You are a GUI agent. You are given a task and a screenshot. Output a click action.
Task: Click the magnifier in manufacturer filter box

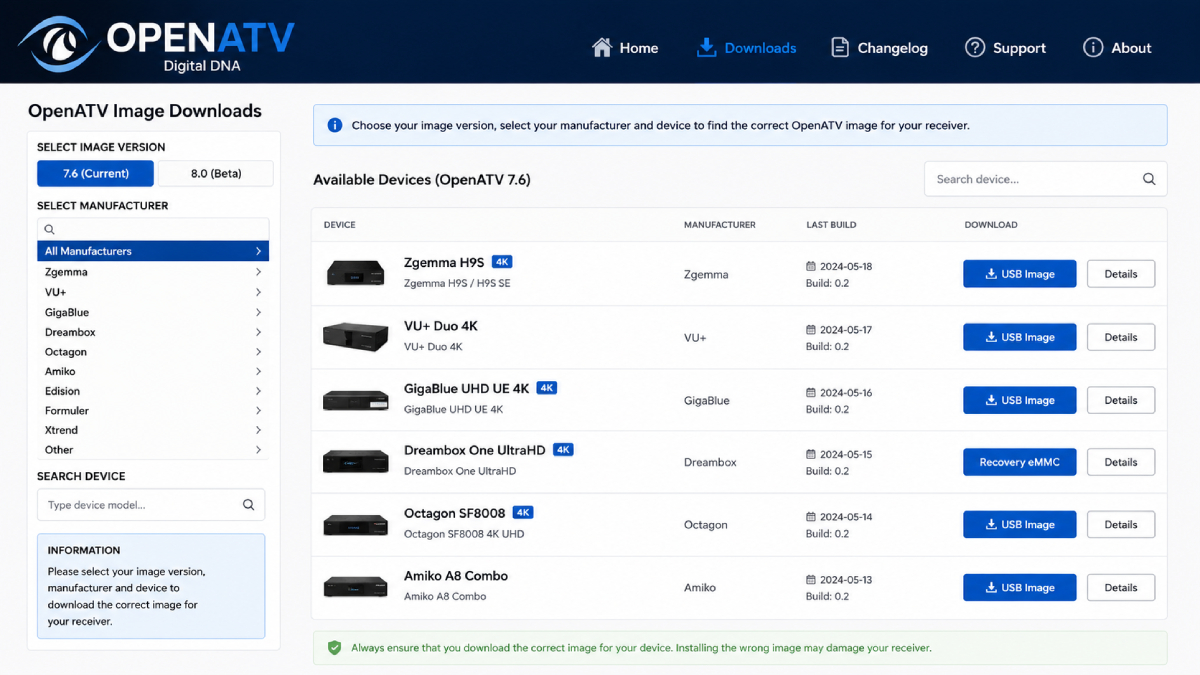49,229
